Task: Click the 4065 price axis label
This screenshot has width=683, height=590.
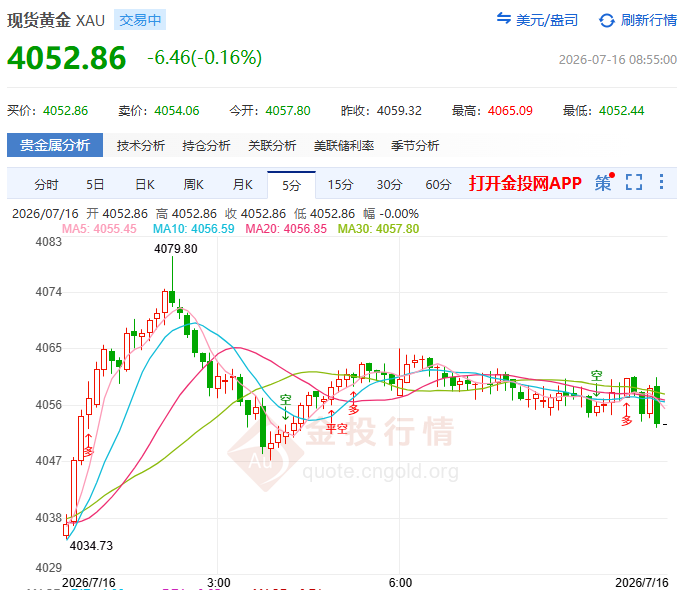Action: [x=49, y=348]
